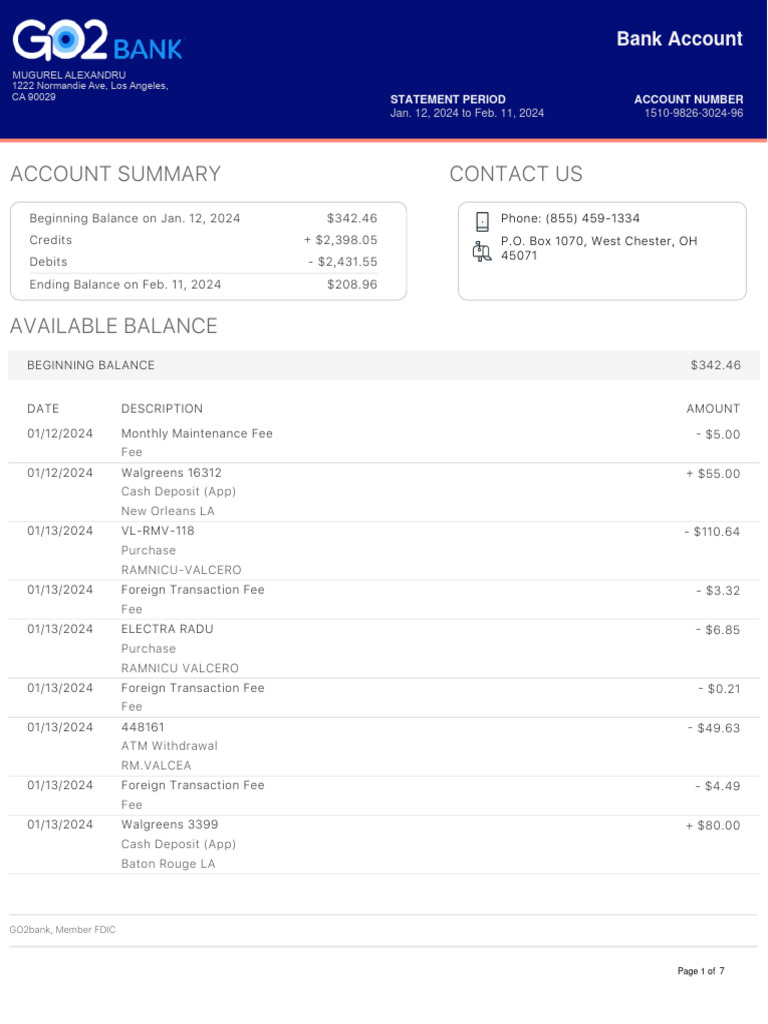
Task: Click the Walgreens 3399 deposit amount + $80.00
Action: [713, 825]
